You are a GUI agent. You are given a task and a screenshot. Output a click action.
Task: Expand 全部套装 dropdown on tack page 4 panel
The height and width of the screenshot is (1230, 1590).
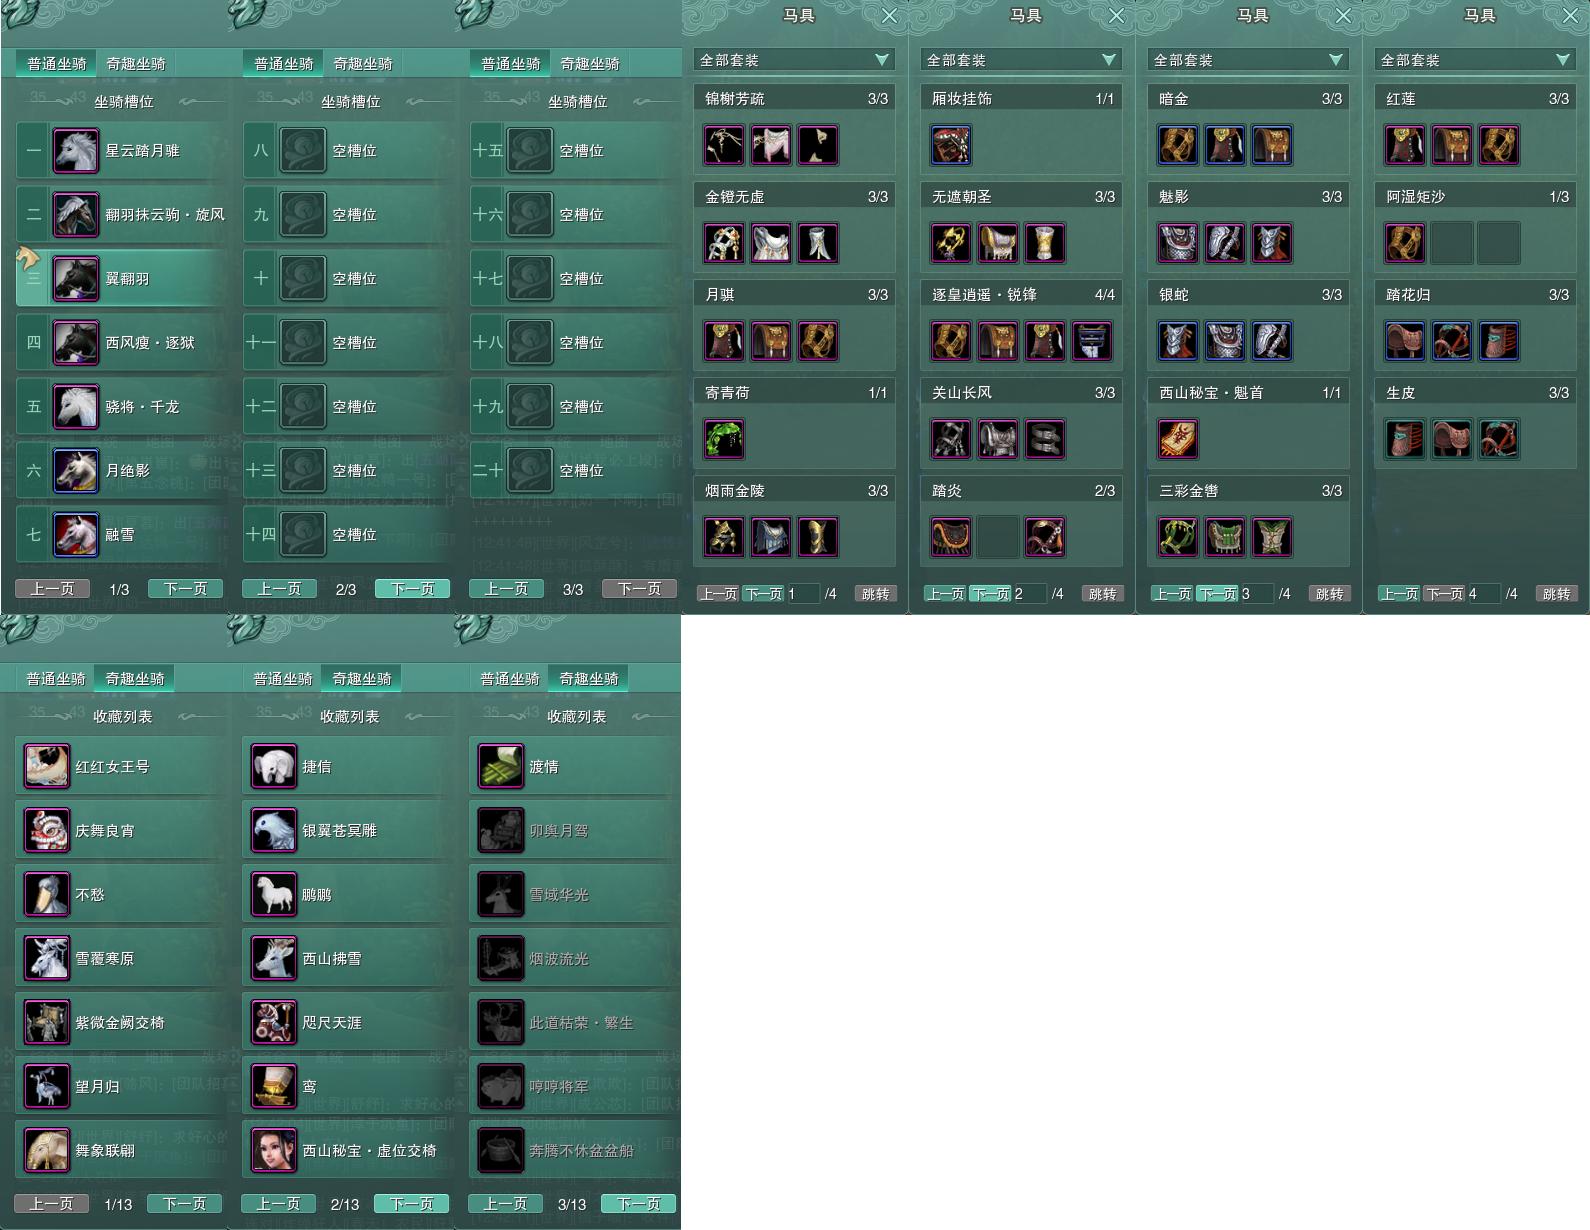pos(1475,60)
